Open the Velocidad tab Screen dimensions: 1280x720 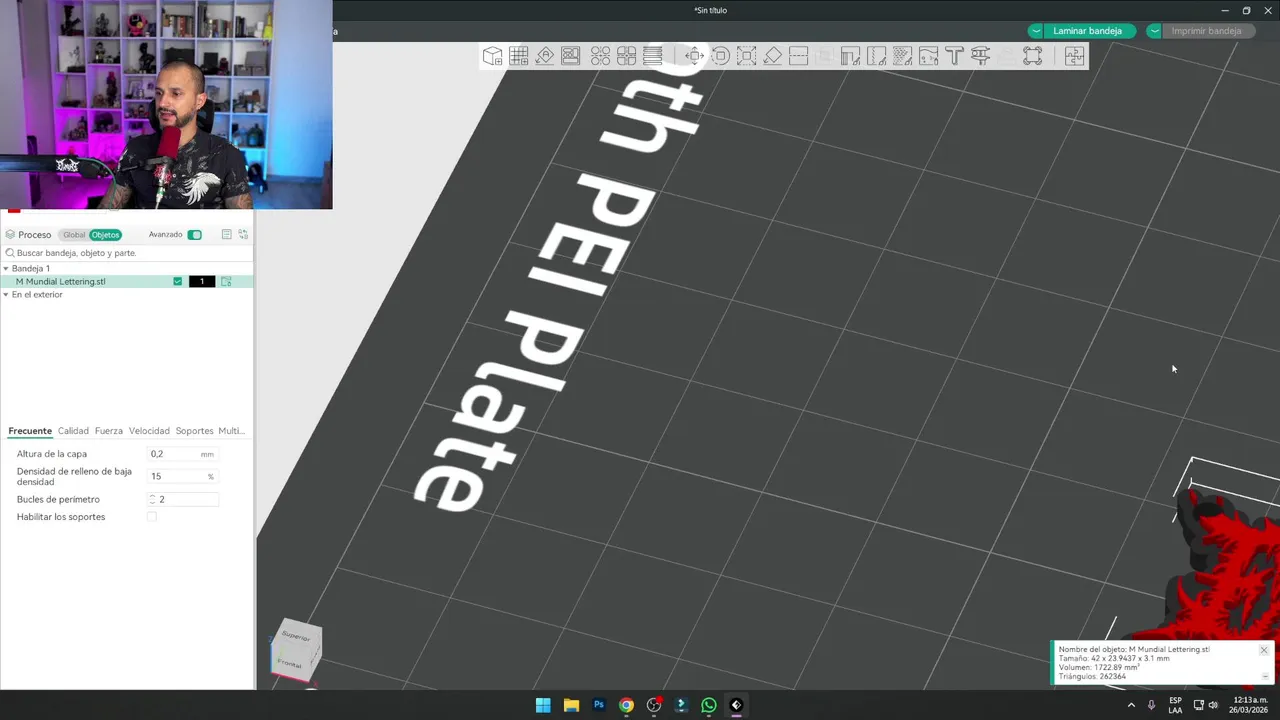(x=149, y=431)
